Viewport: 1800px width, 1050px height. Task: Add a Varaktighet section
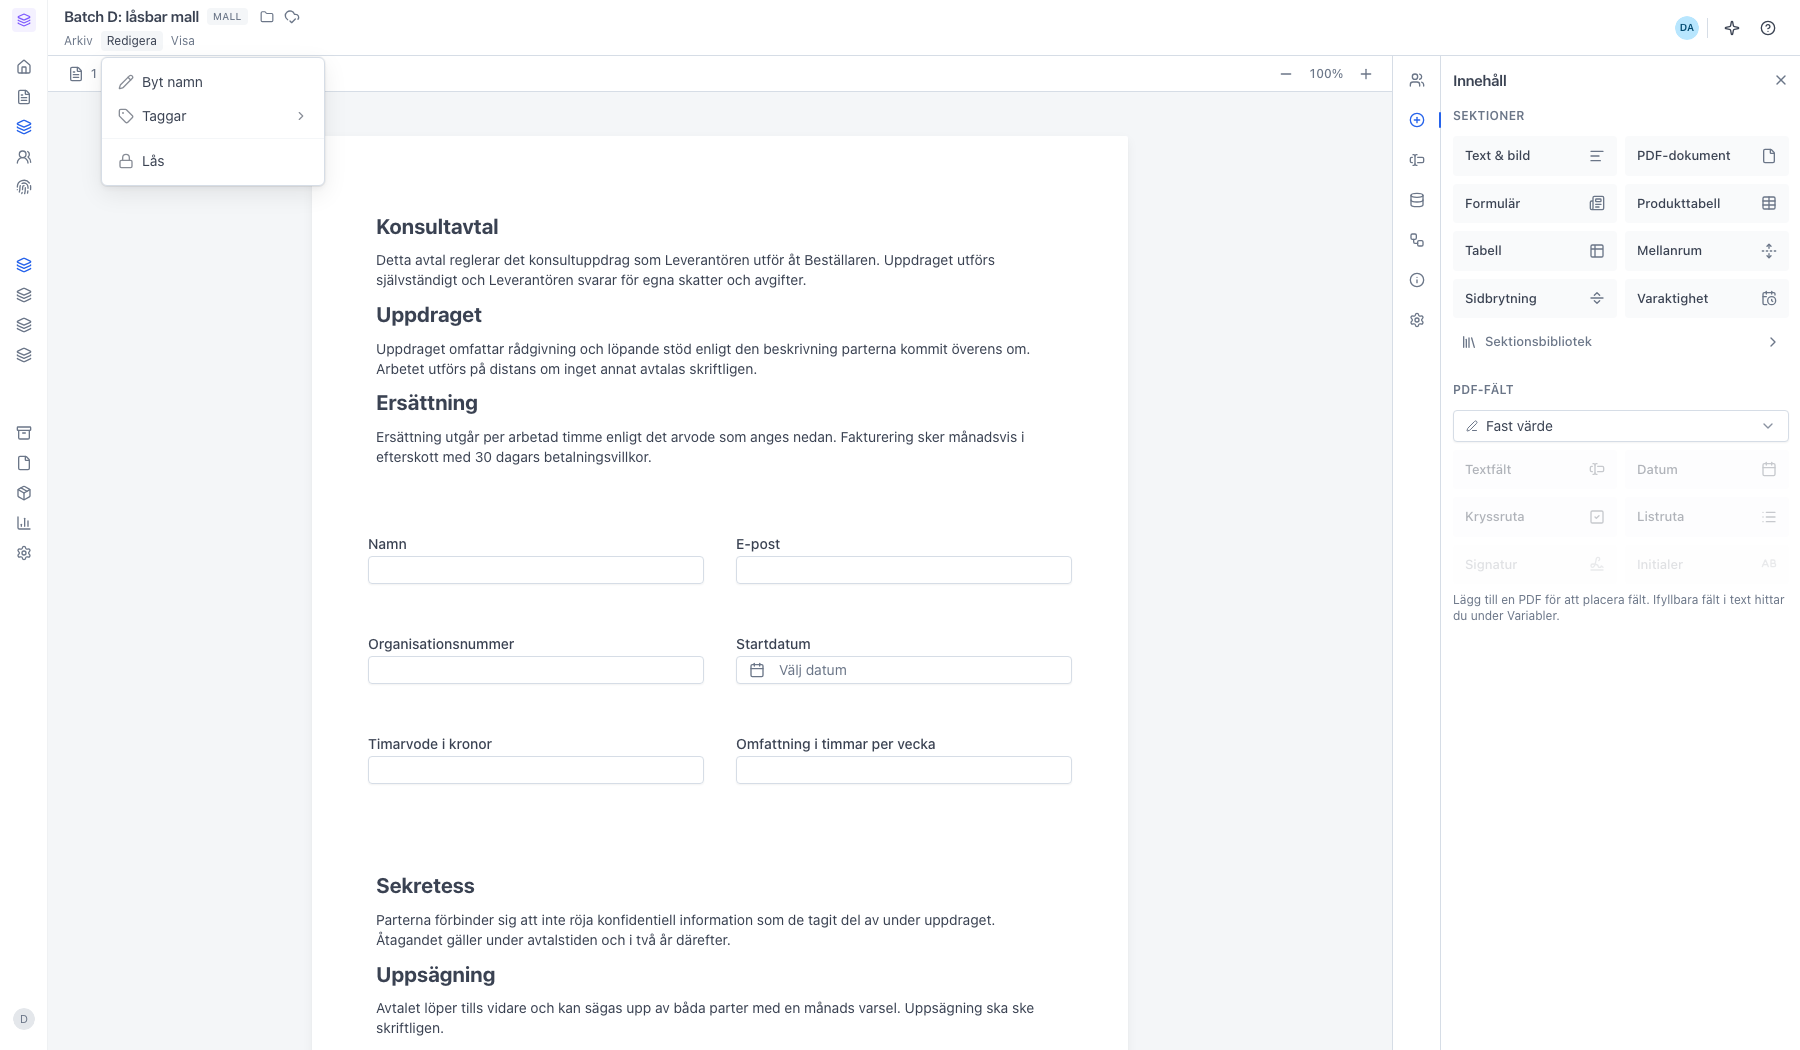(x=1706, y=298)
